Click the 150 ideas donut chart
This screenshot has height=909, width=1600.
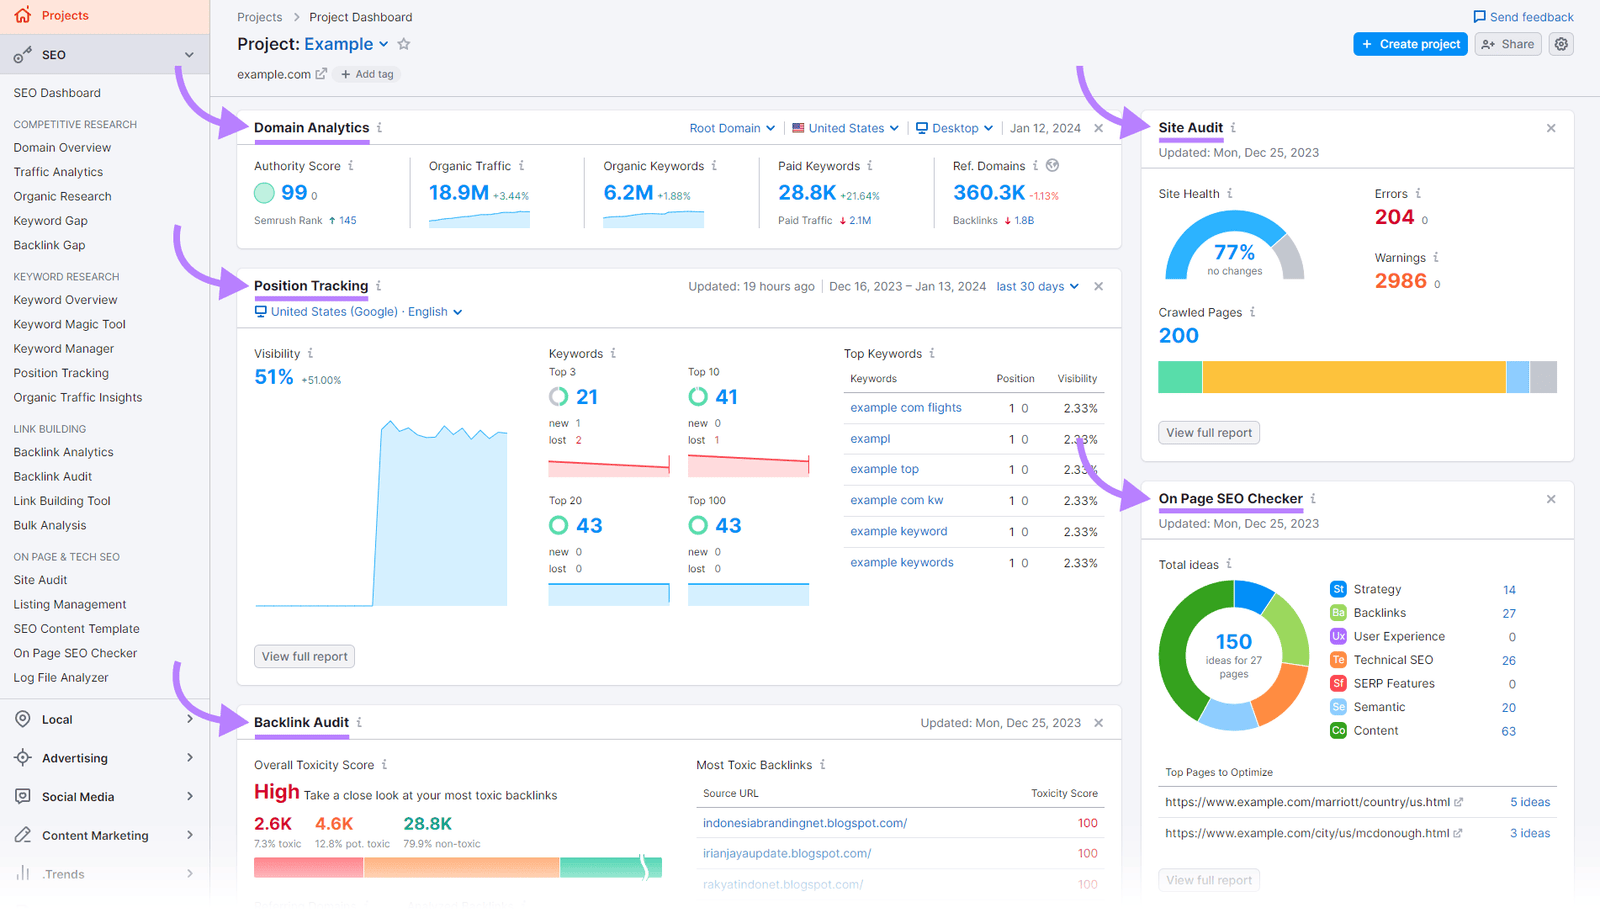click(1233, 655)
